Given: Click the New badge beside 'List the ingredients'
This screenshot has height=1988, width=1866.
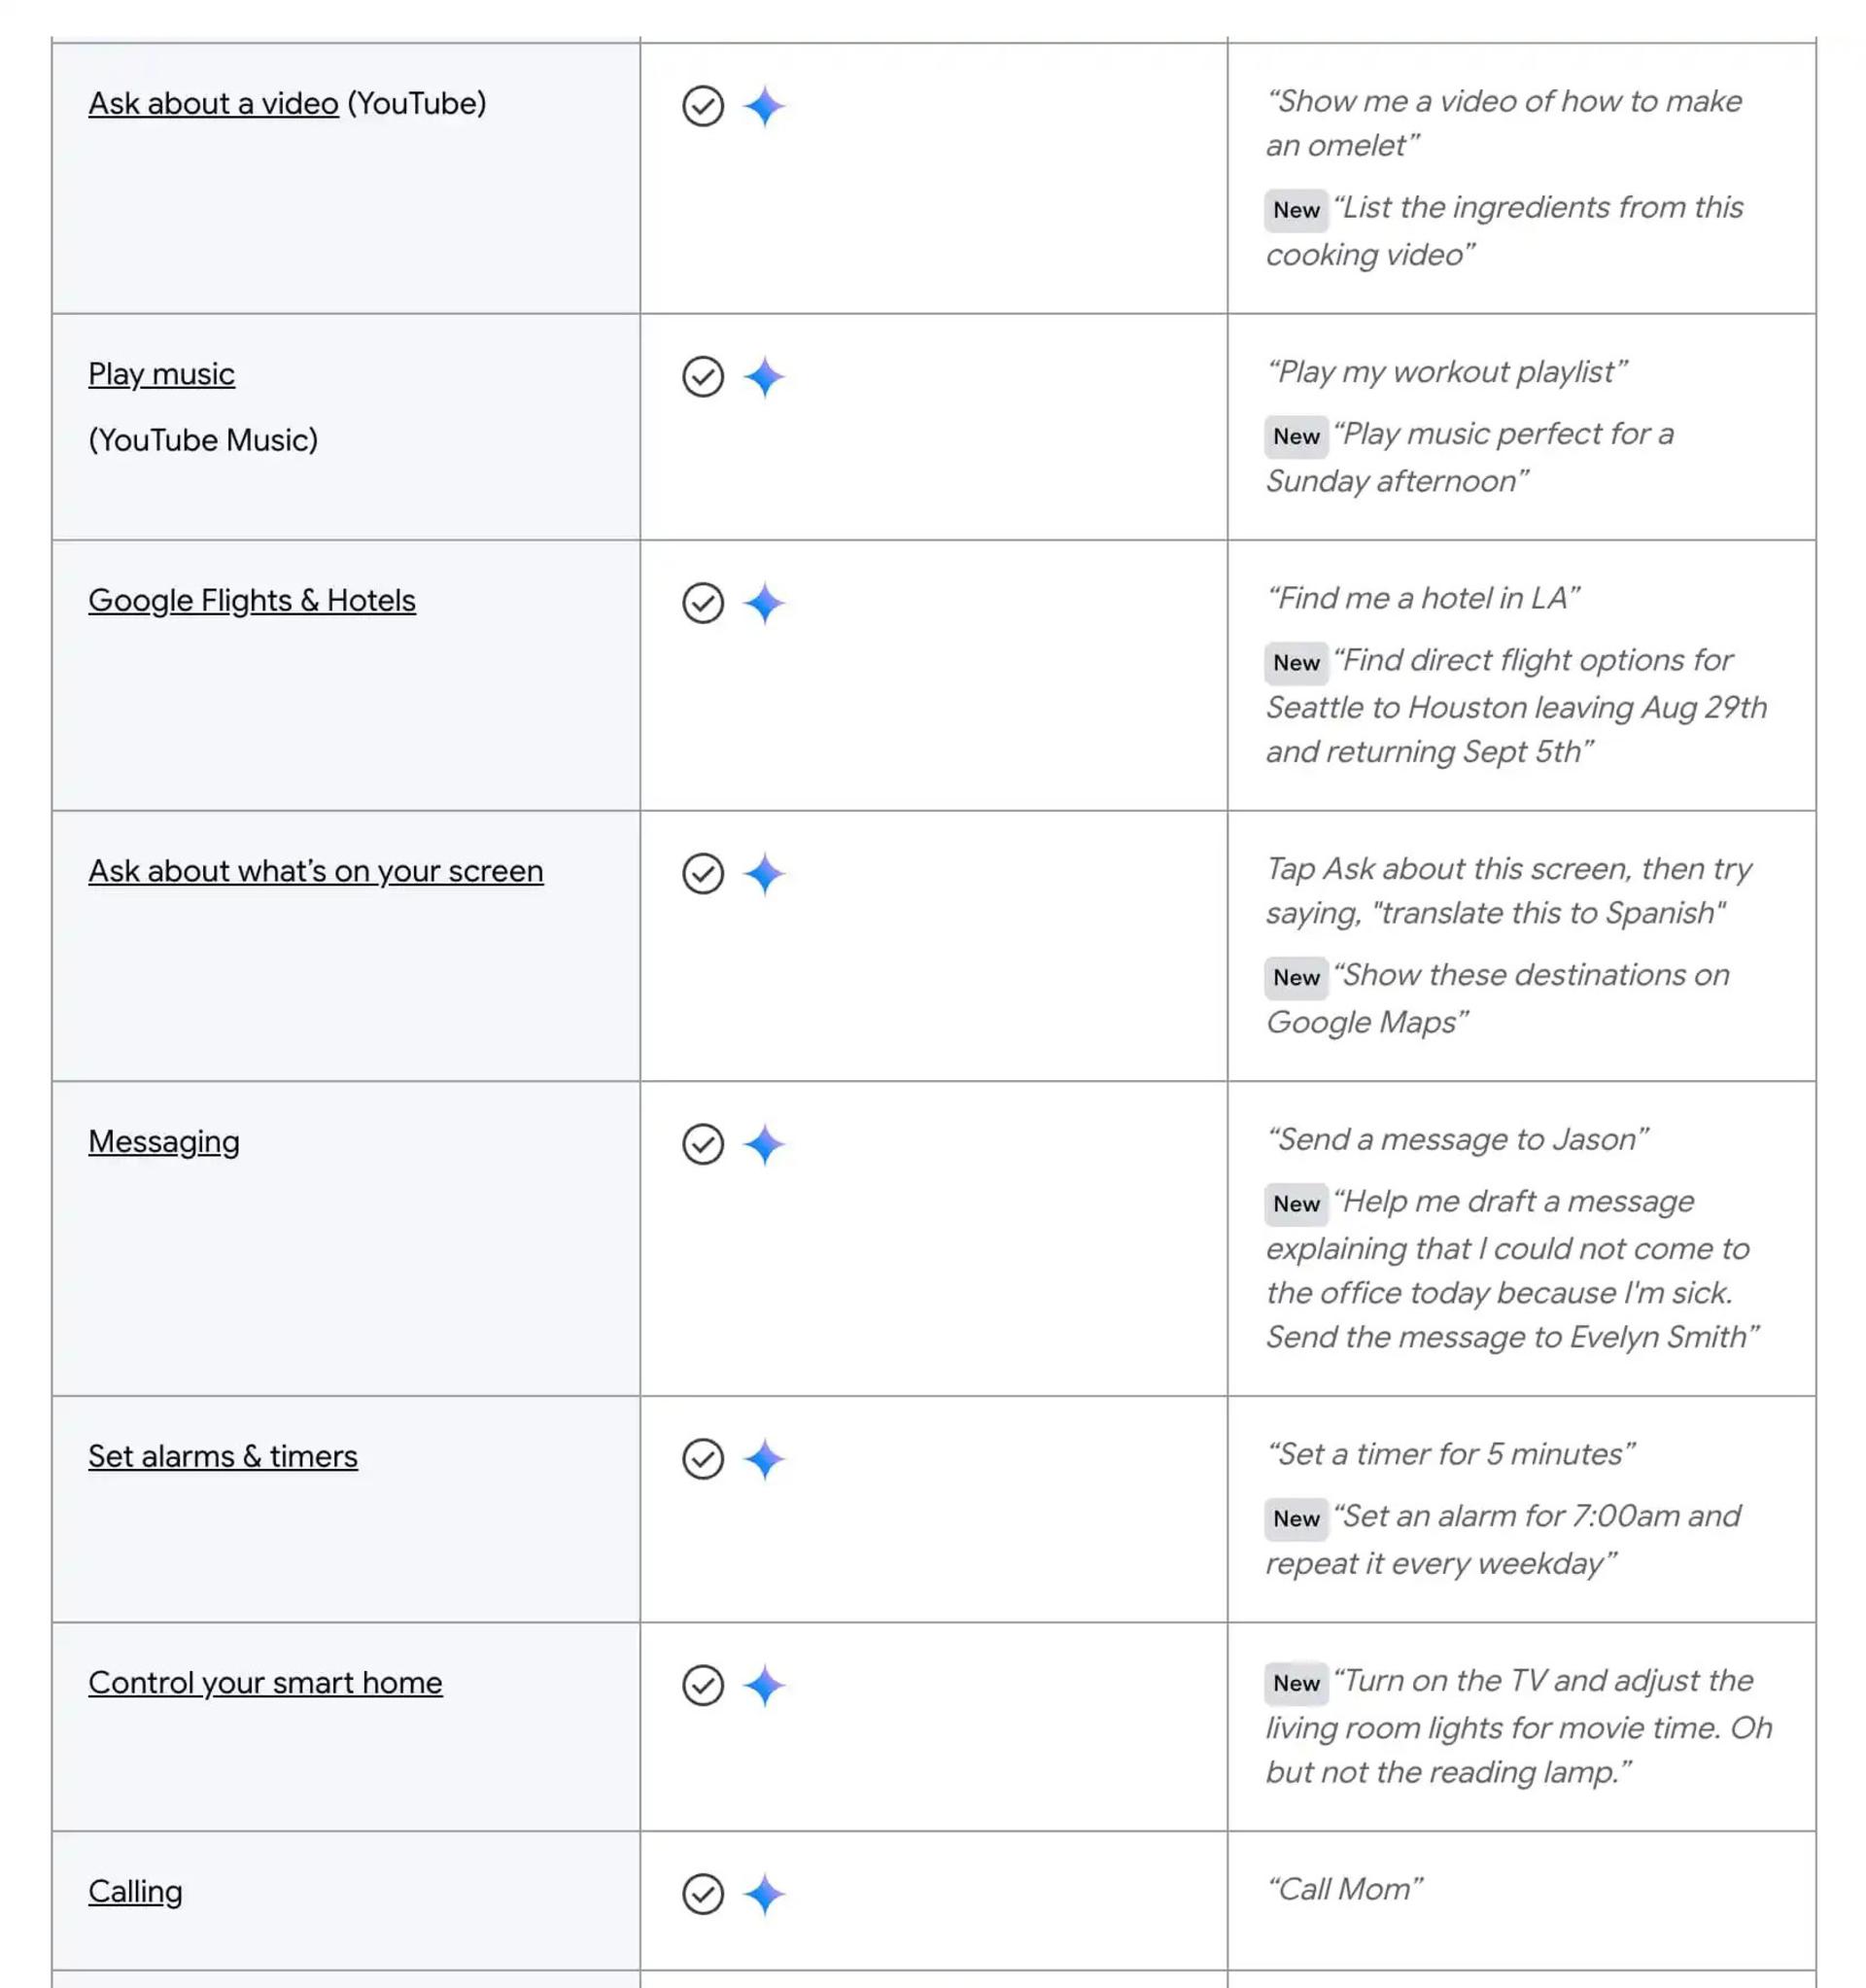Looking at the screenshot, I should point(1296,210).
